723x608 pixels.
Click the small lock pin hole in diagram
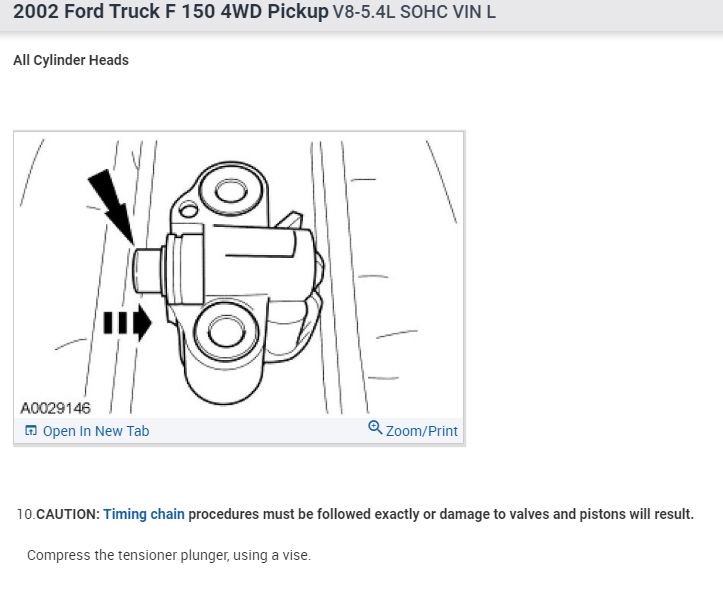pos(188,211)
